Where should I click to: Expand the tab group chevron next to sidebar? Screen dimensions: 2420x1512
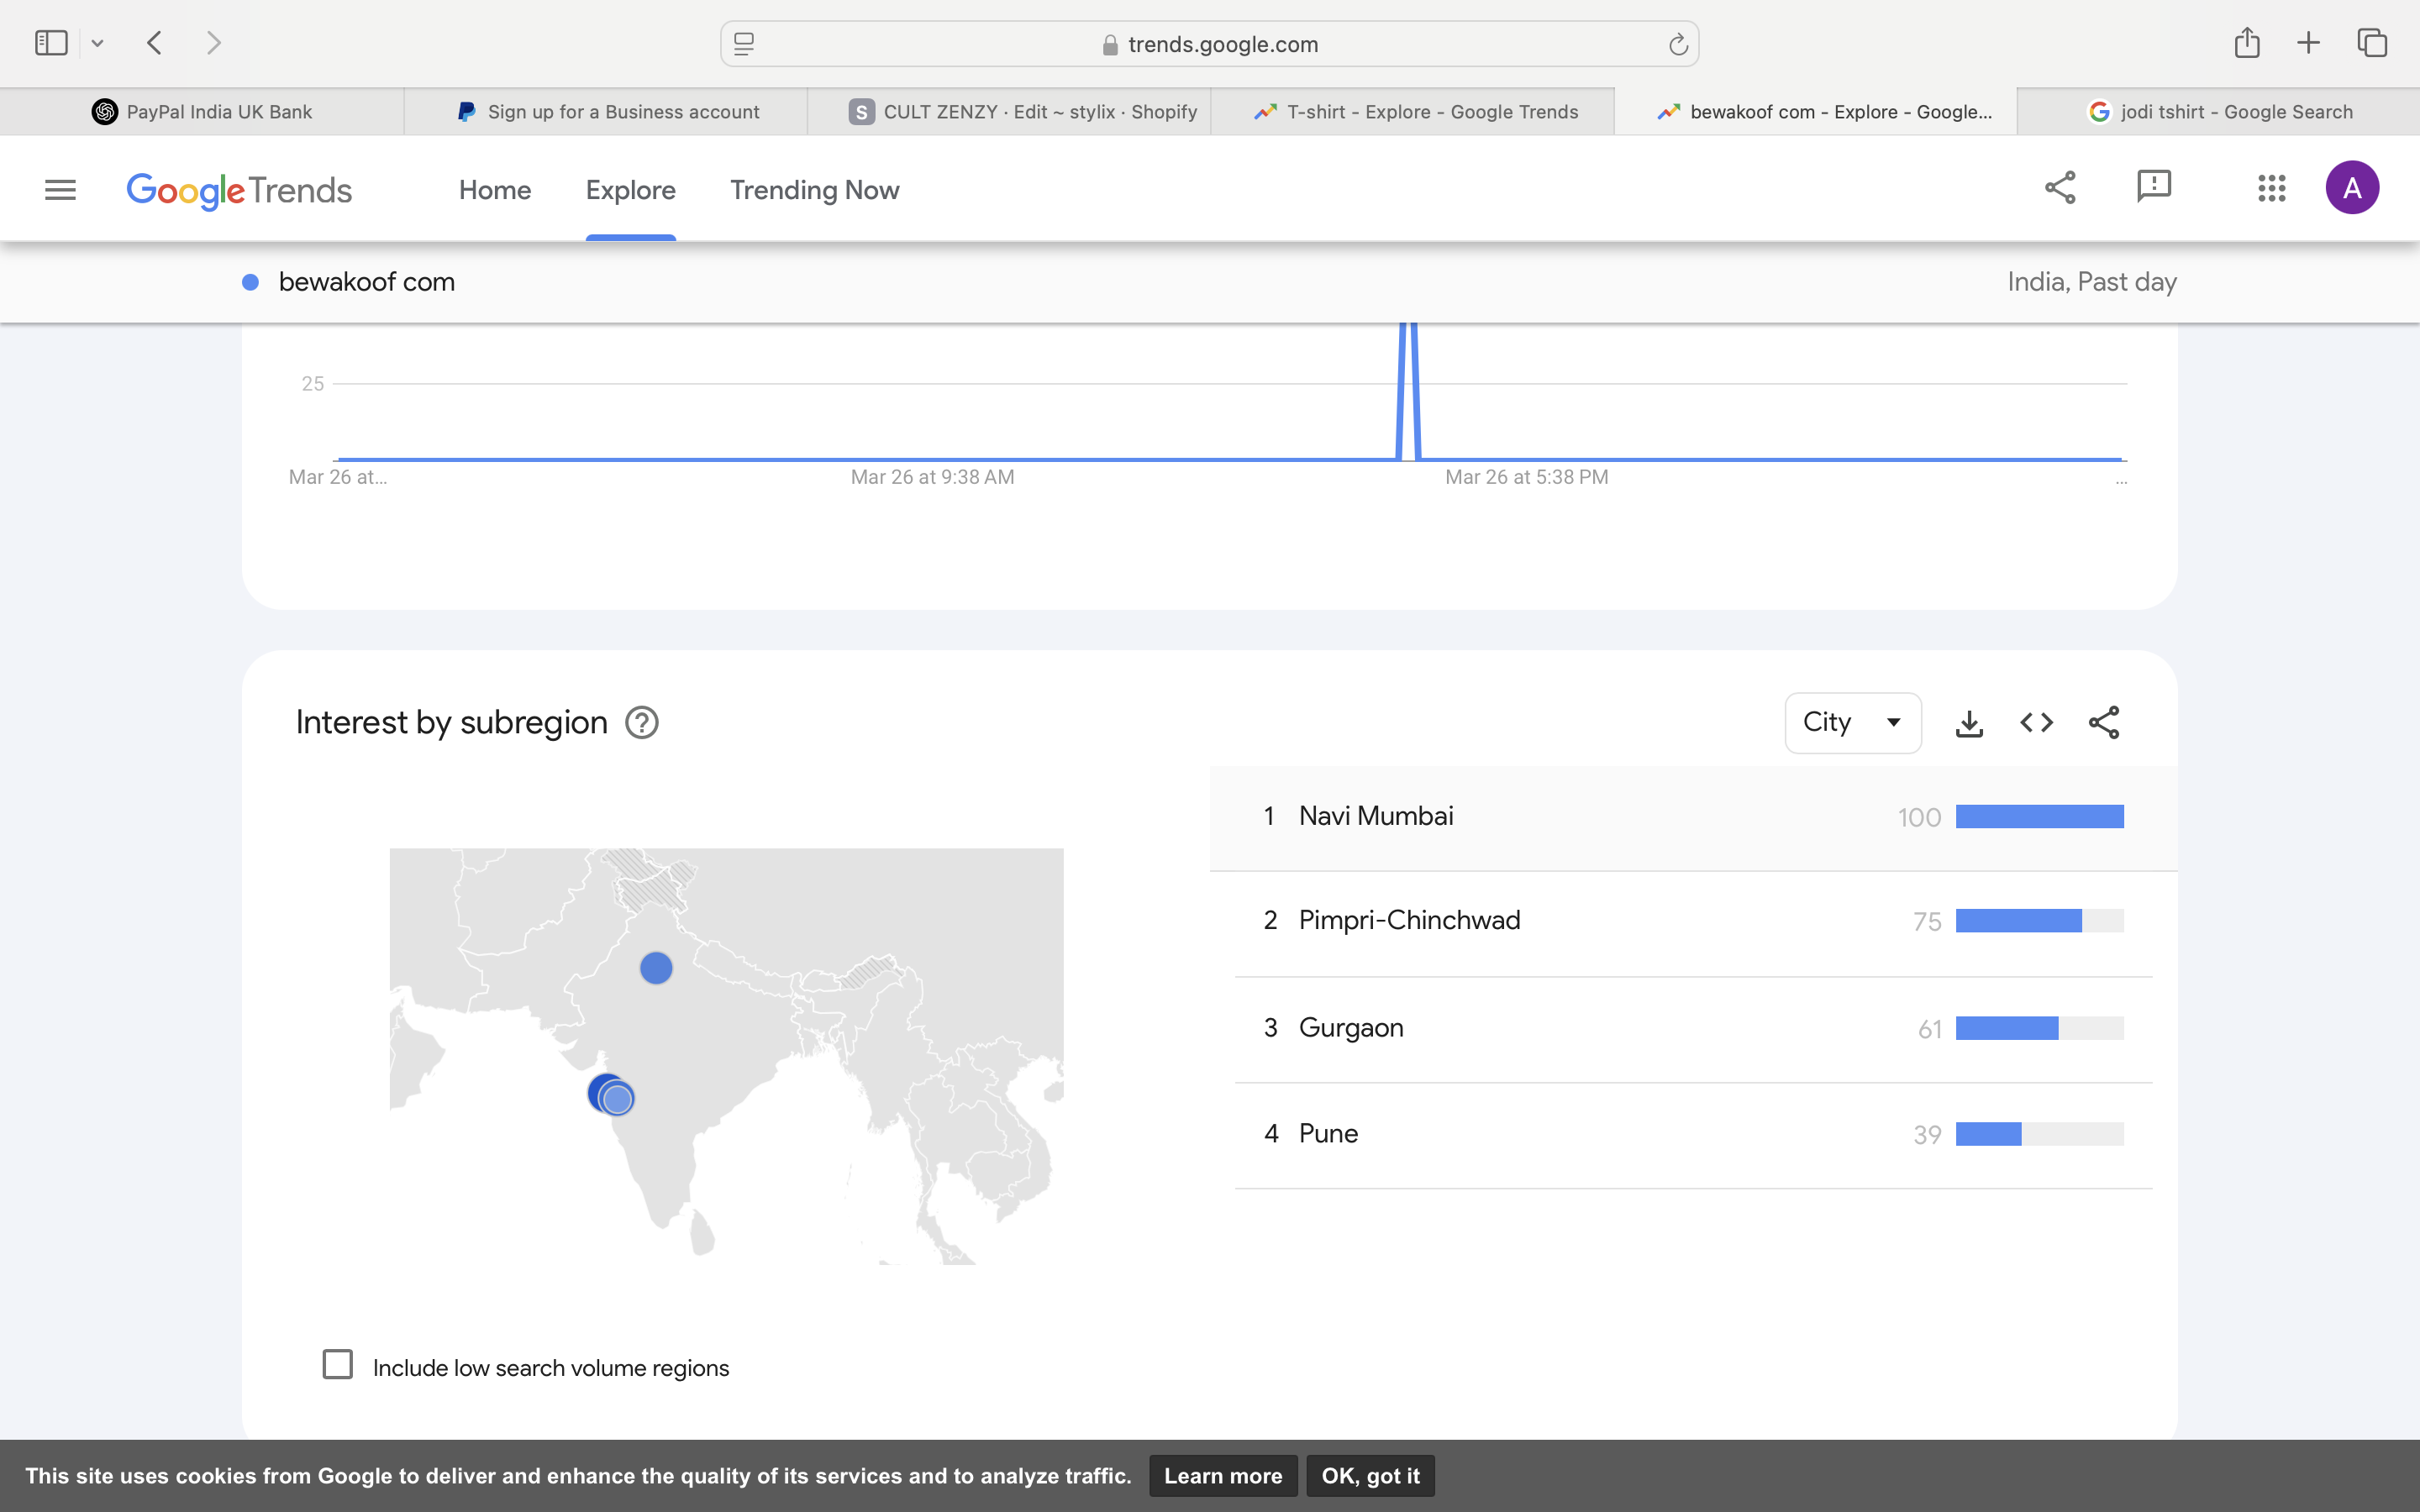(x=97, y=42)
